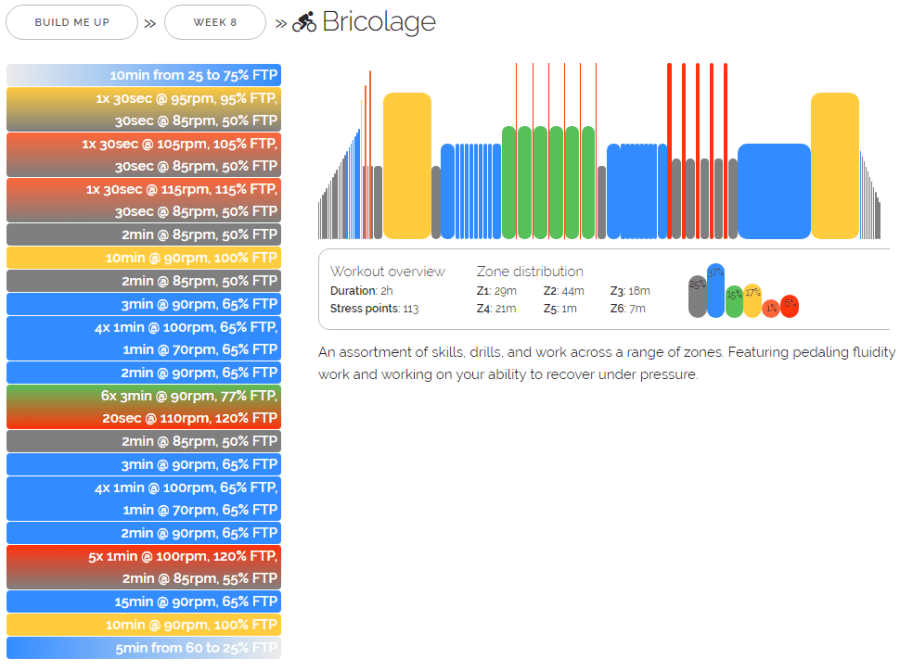This screenshot has height=671, width=900.
Task: Click the 1x 30sec @ 95rpm, 95% FTP step
Action: point(143,99)
